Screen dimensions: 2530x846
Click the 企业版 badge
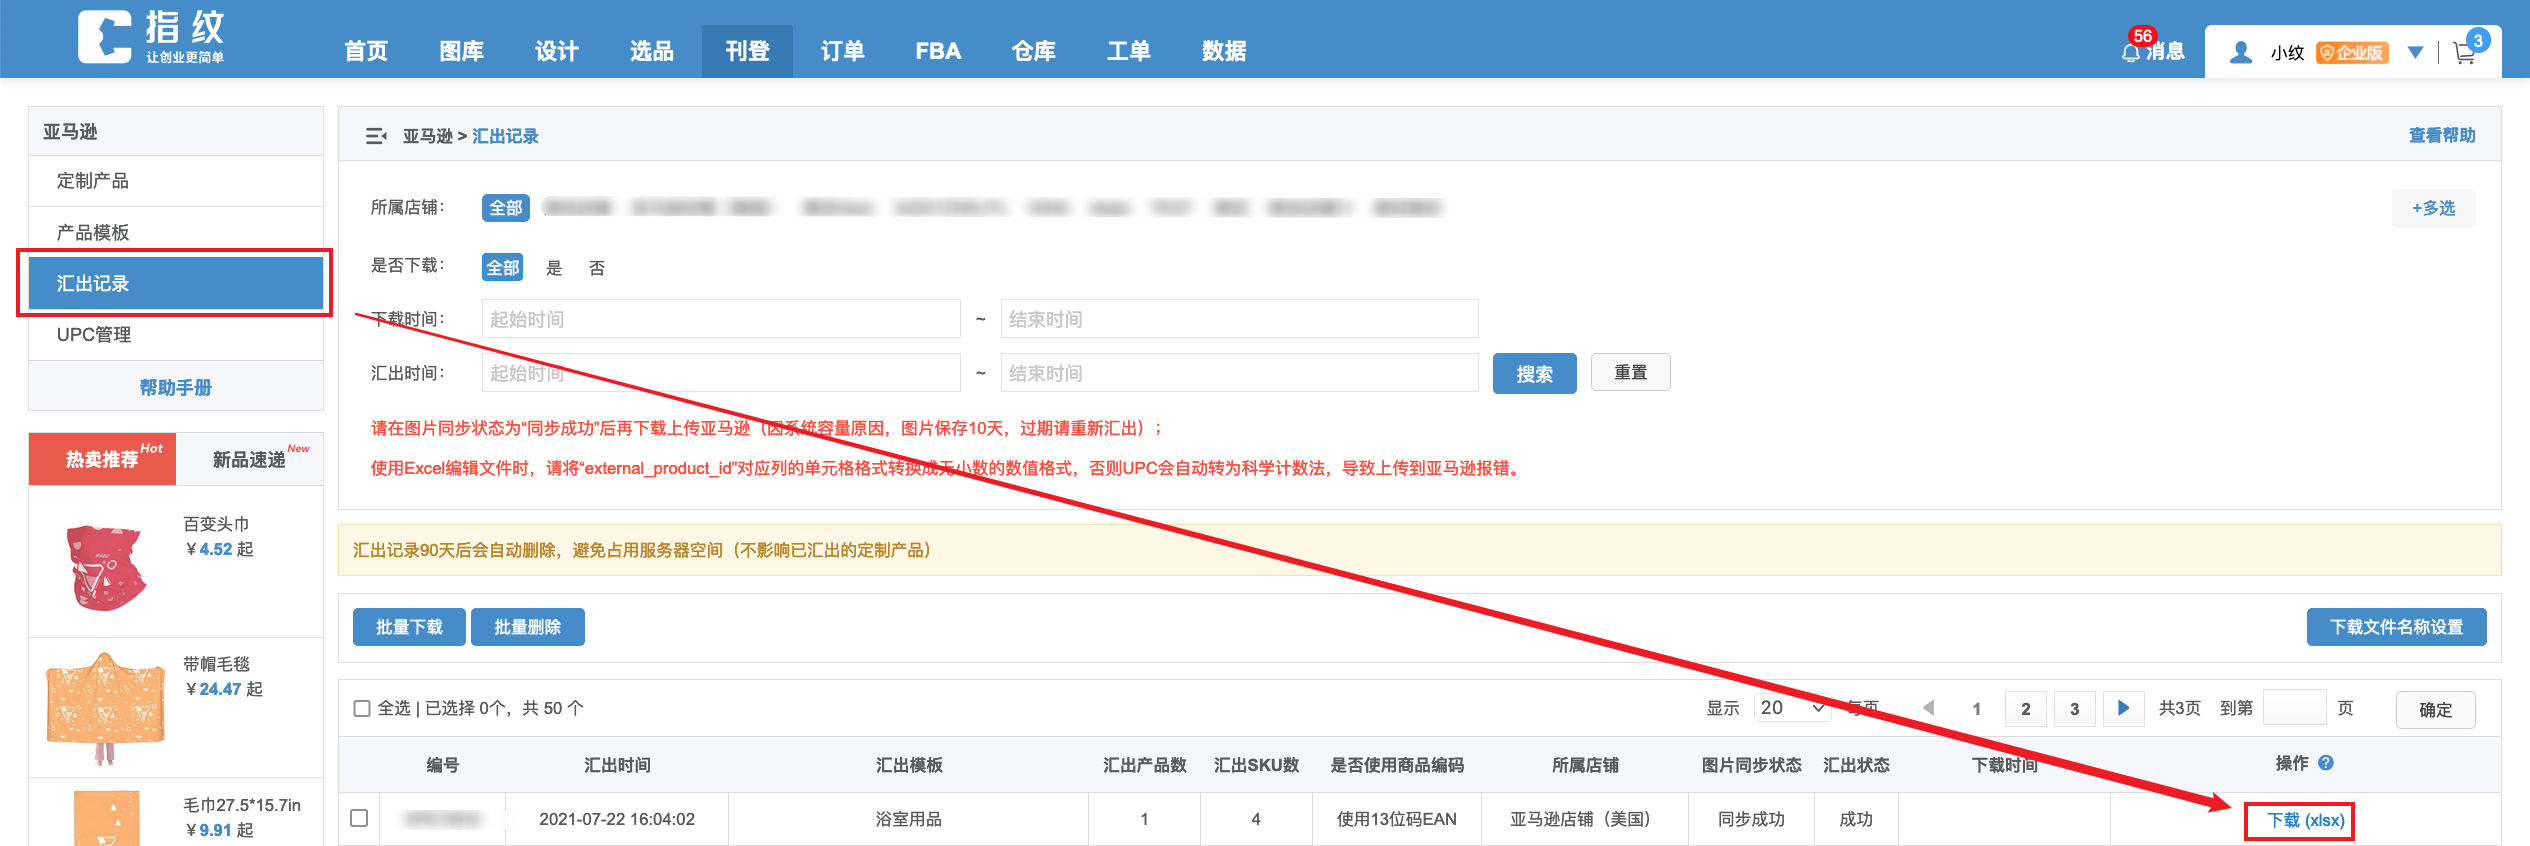point(2353,53)
